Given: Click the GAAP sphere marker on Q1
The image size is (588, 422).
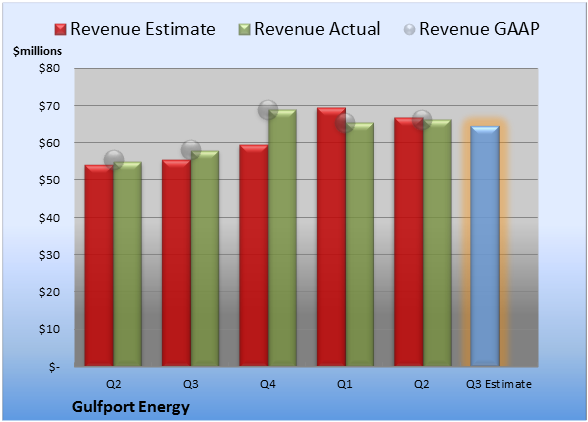Looking at the screenshot, I should 345,123.
